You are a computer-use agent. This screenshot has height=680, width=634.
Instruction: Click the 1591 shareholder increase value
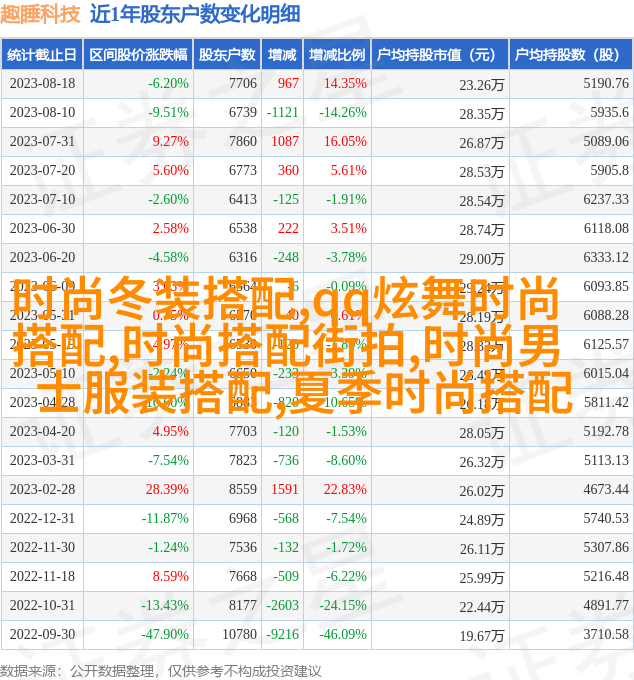coord(285,490)
